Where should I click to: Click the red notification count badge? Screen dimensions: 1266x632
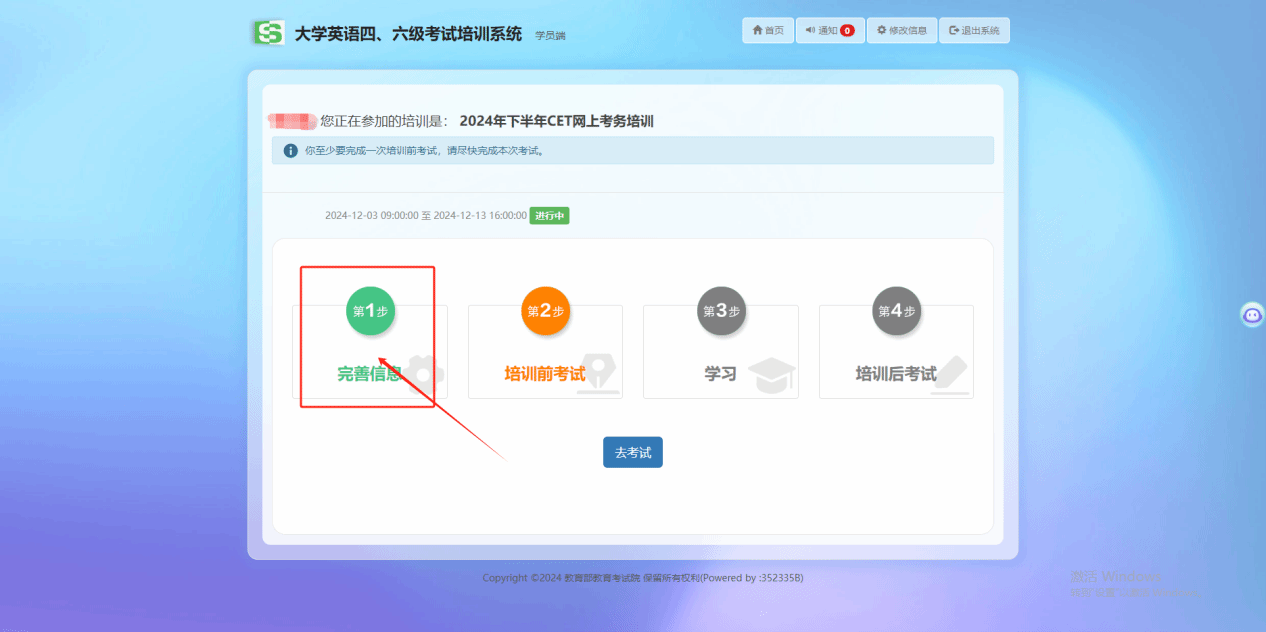click(847, 31)
